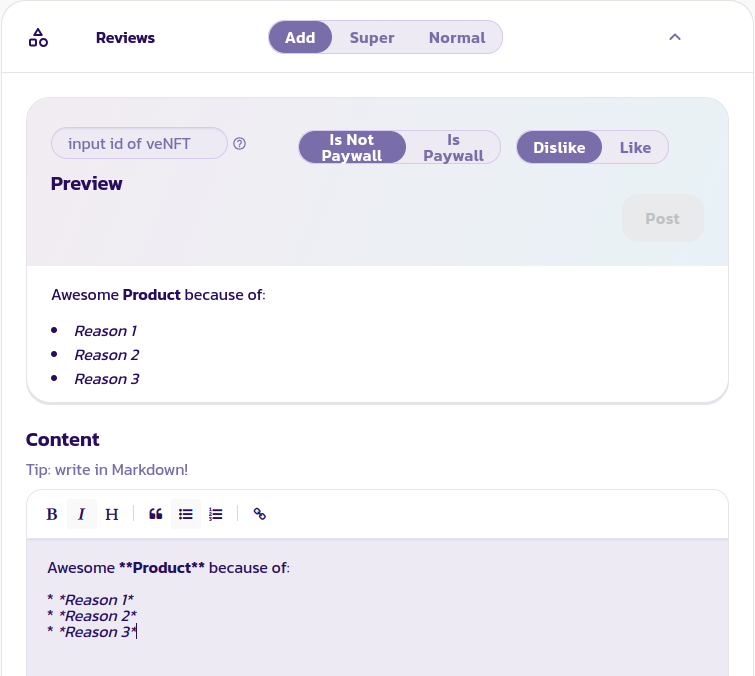
Task: Insert a numbered list
Action: tap(216, 514)
